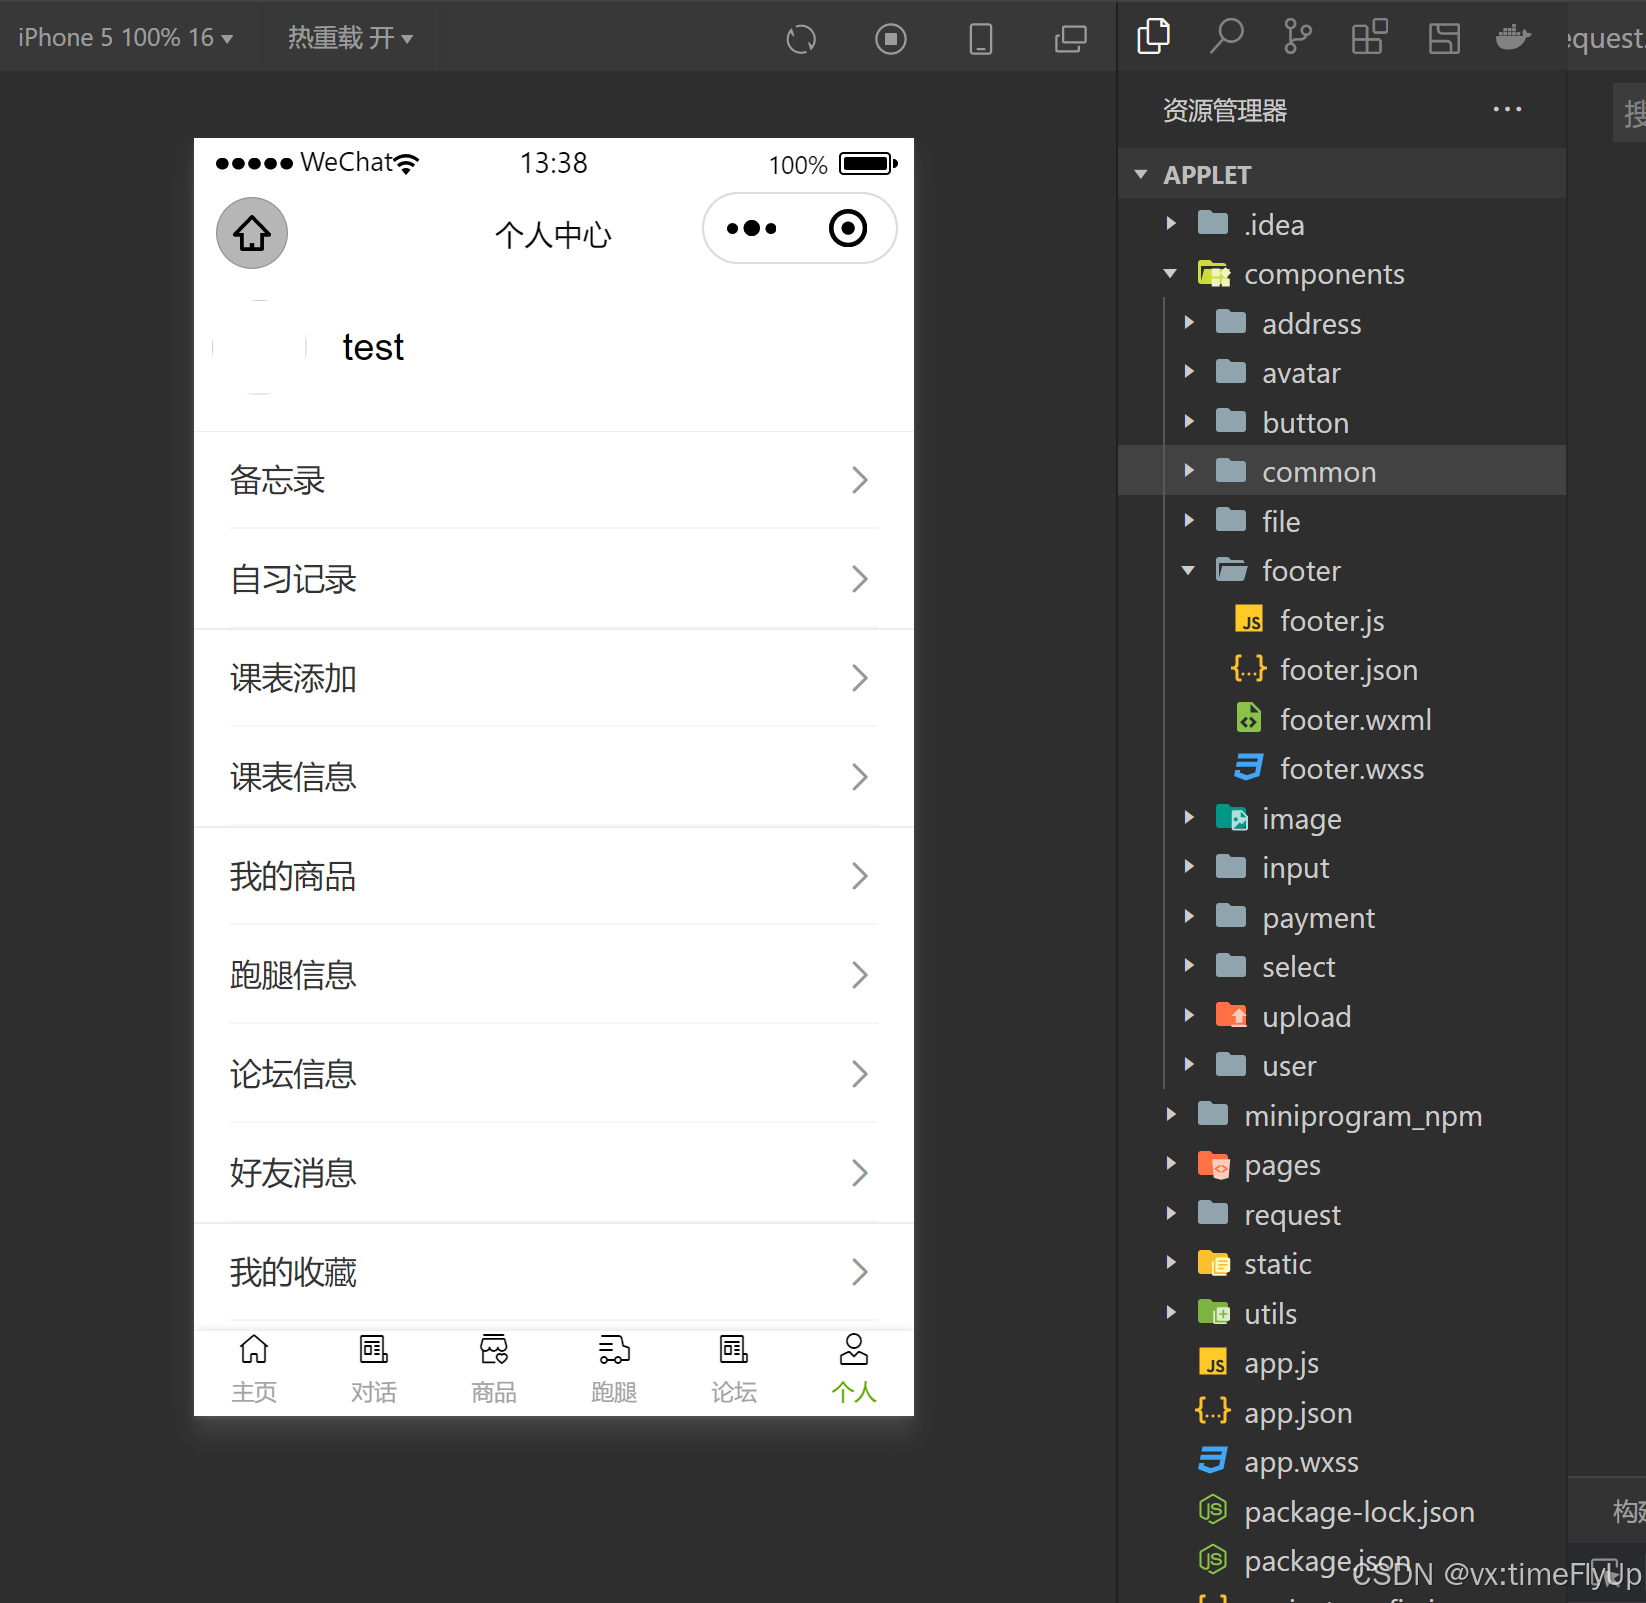The width and height of the screenshot is (1646, 1603).
Task: Select the 个人 tab
Action: click(854, 1370)
